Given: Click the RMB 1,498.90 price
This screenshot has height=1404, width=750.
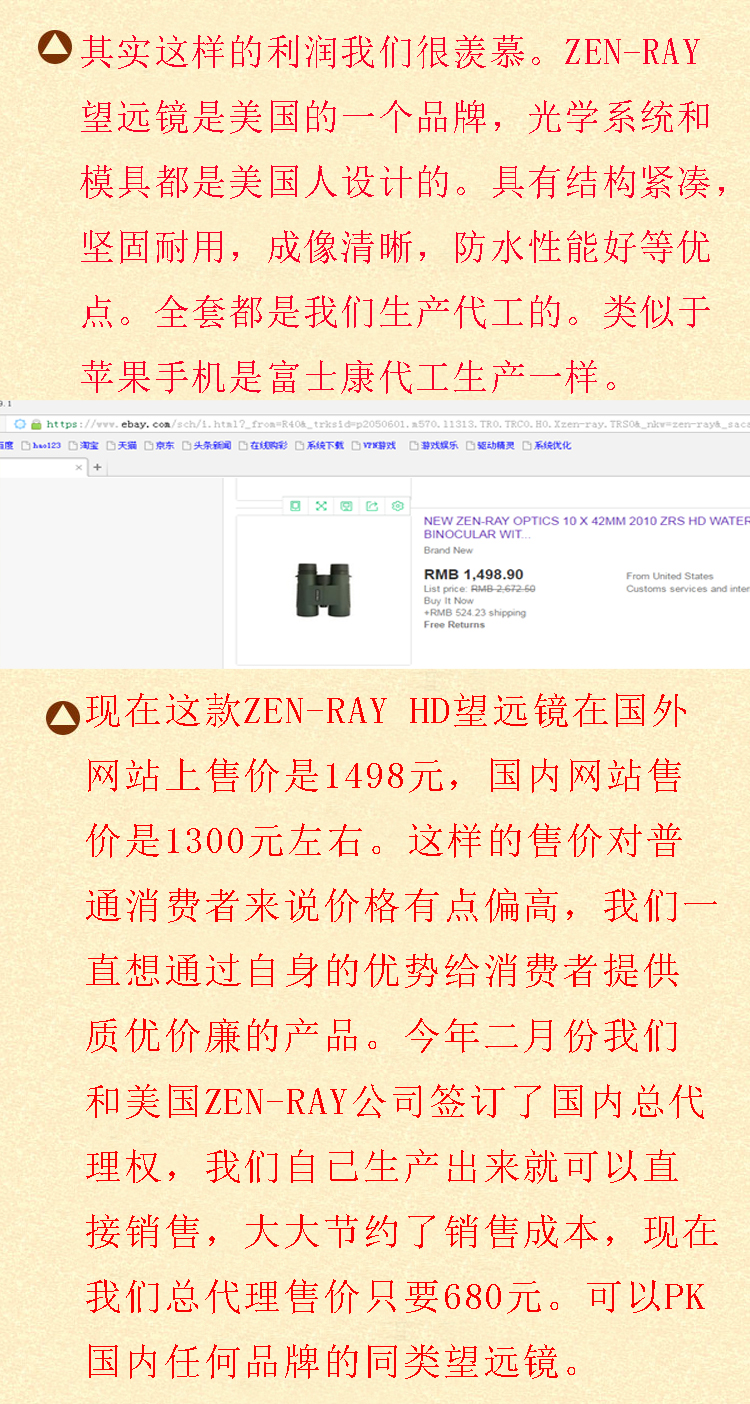Looking at the screenshot, I should (x=474, y=575).
